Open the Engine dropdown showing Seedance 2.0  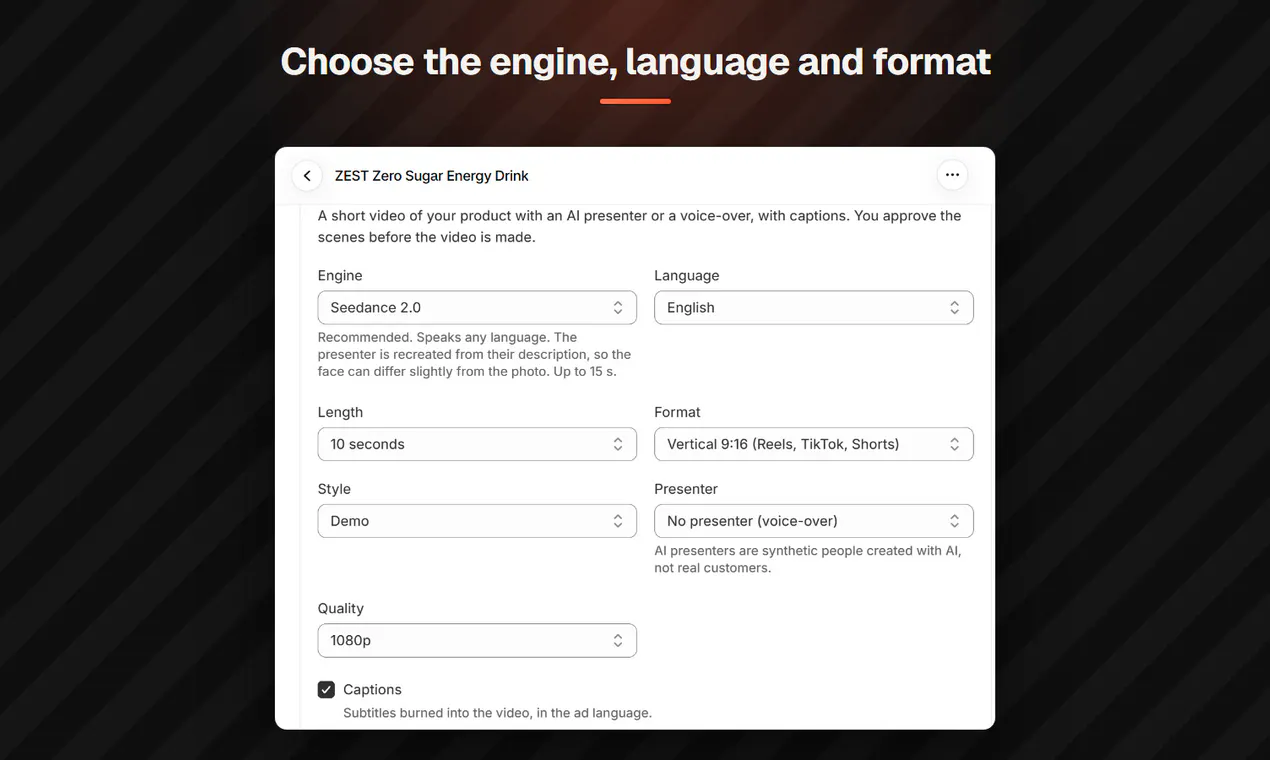click(477, 308)
